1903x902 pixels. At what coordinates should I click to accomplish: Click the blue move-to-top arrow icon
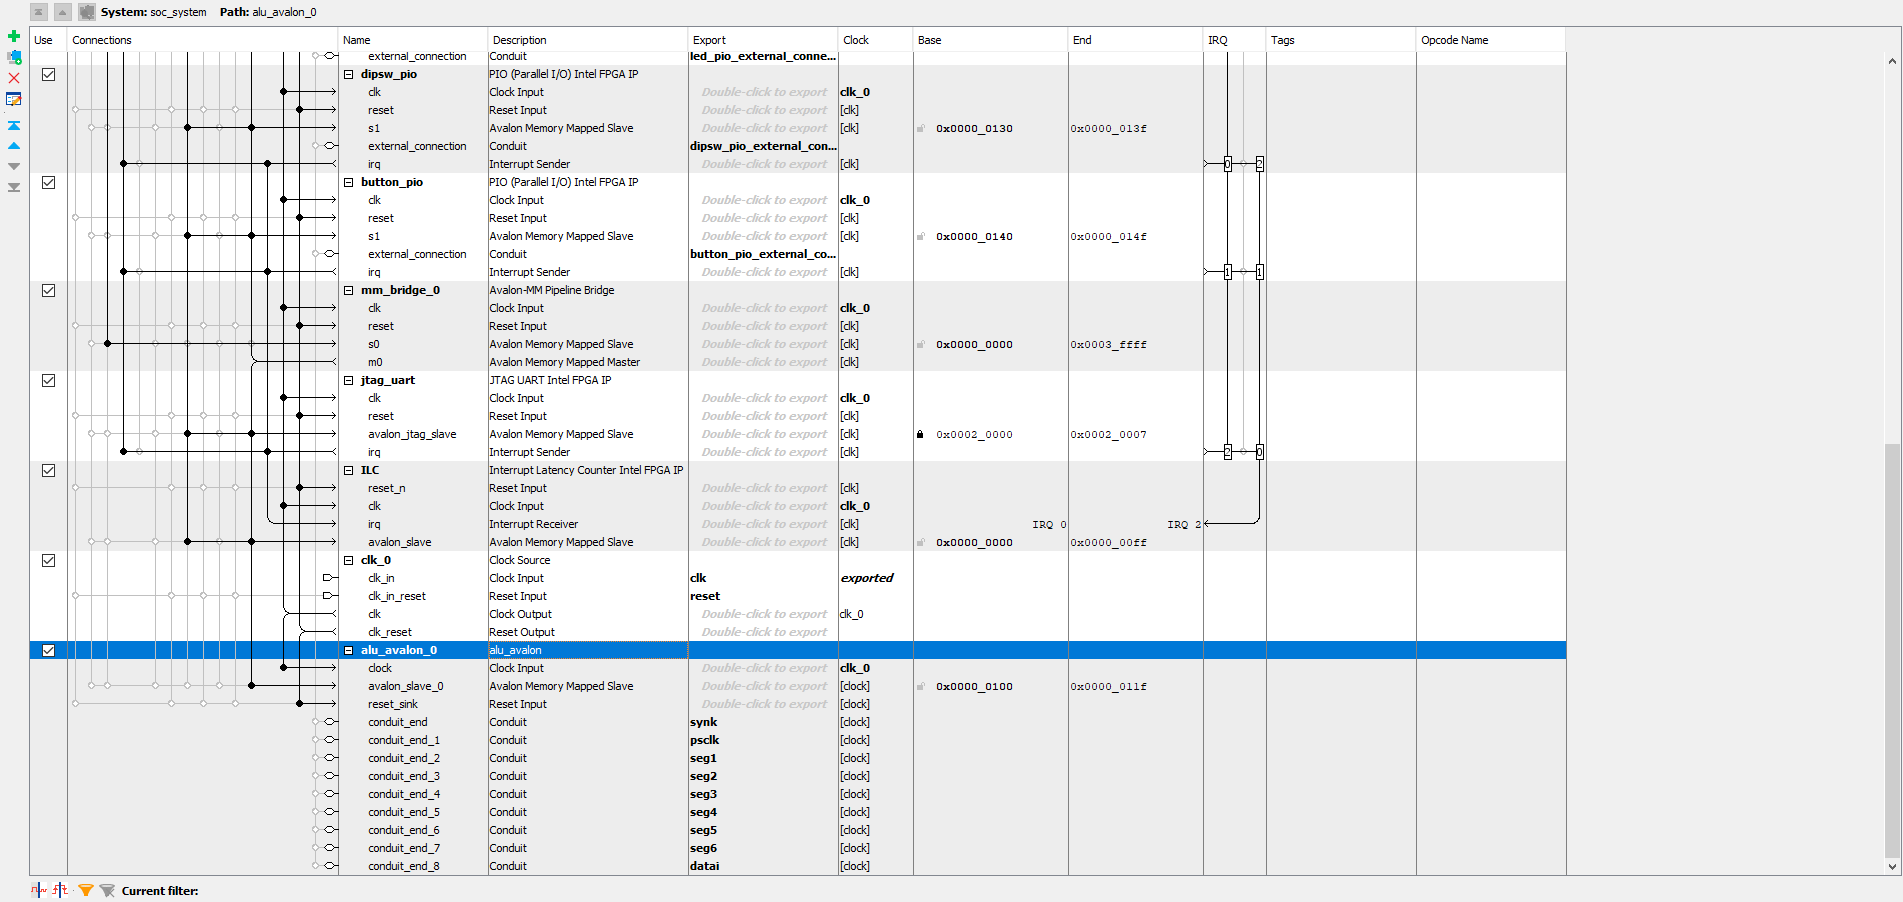coord(14,126)
